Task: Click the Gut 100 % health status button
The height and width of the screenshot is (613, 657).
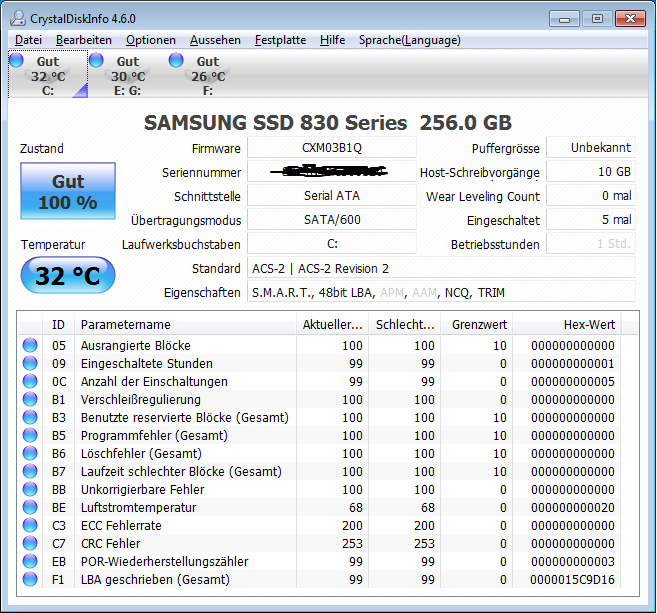Action: tap(68, 191)
